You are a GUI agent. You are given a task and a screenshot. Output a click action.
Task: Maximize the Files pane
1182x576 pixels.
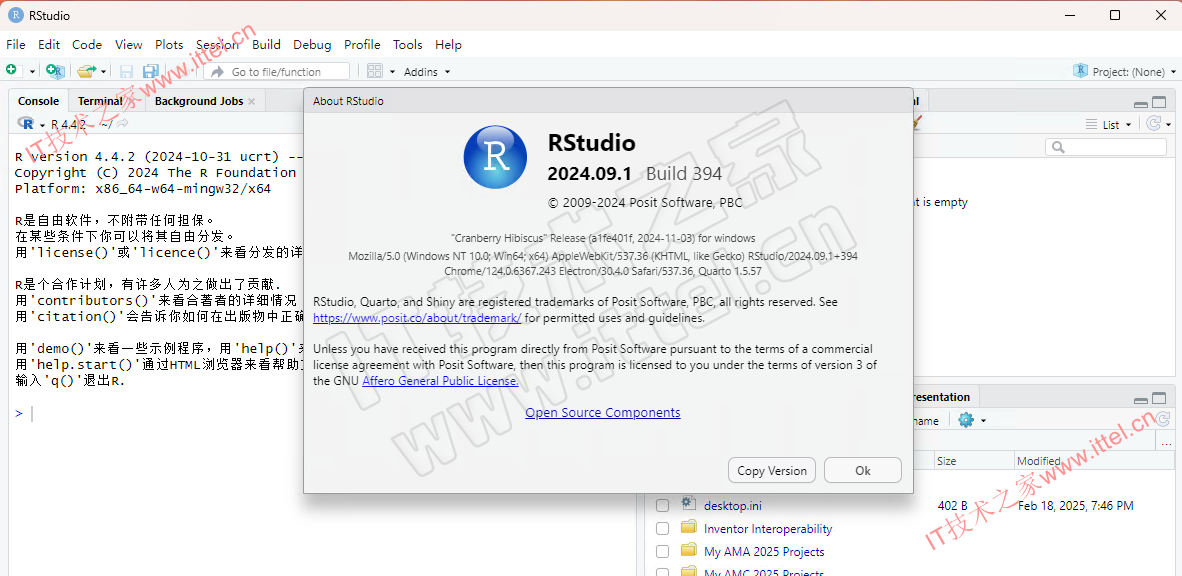click(x=1158, y=399)
